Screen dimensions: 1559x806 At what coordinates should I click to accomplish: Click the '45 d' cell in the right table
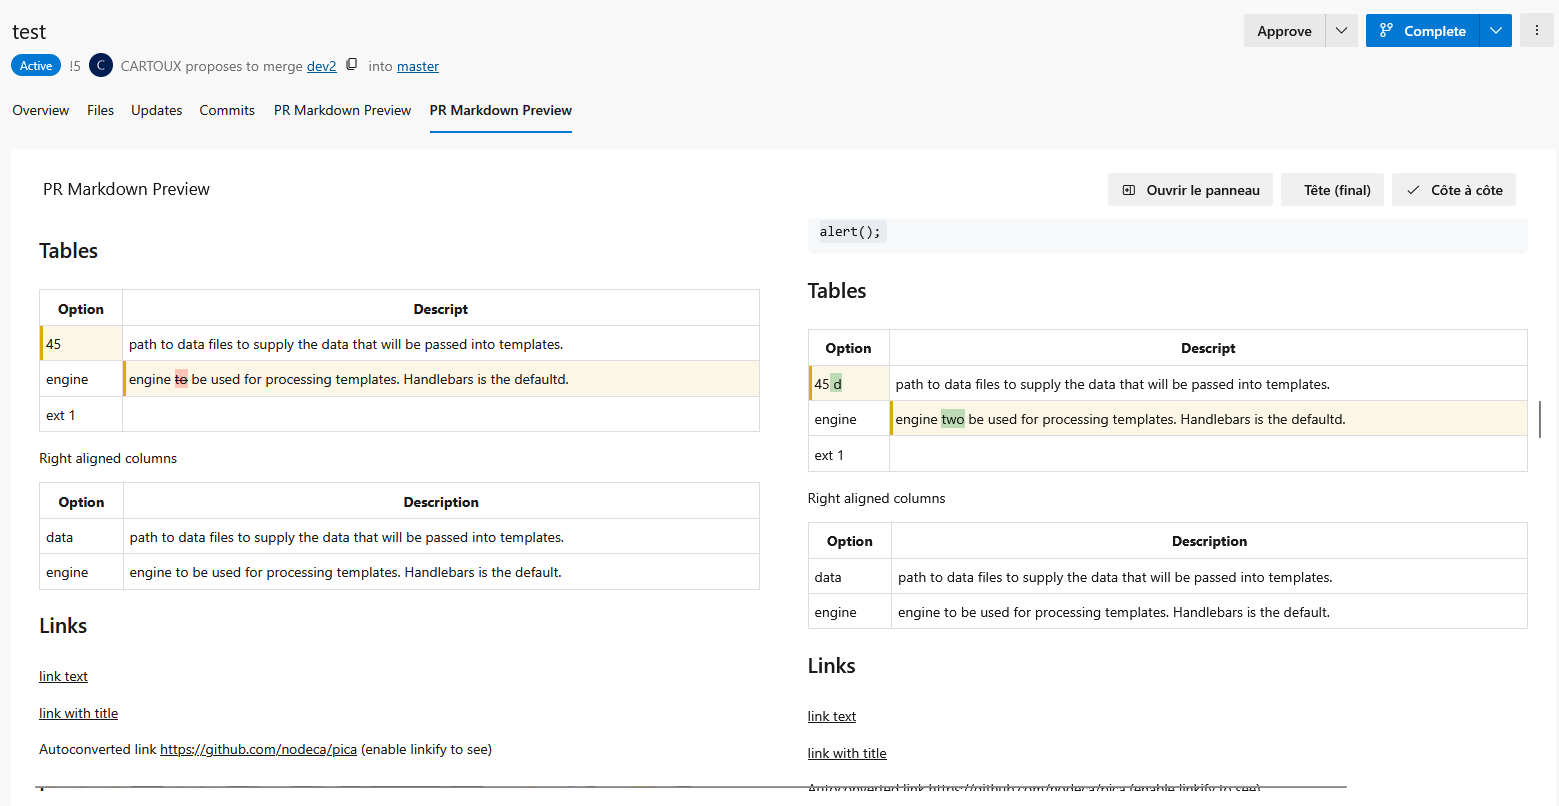coord(849,384)
